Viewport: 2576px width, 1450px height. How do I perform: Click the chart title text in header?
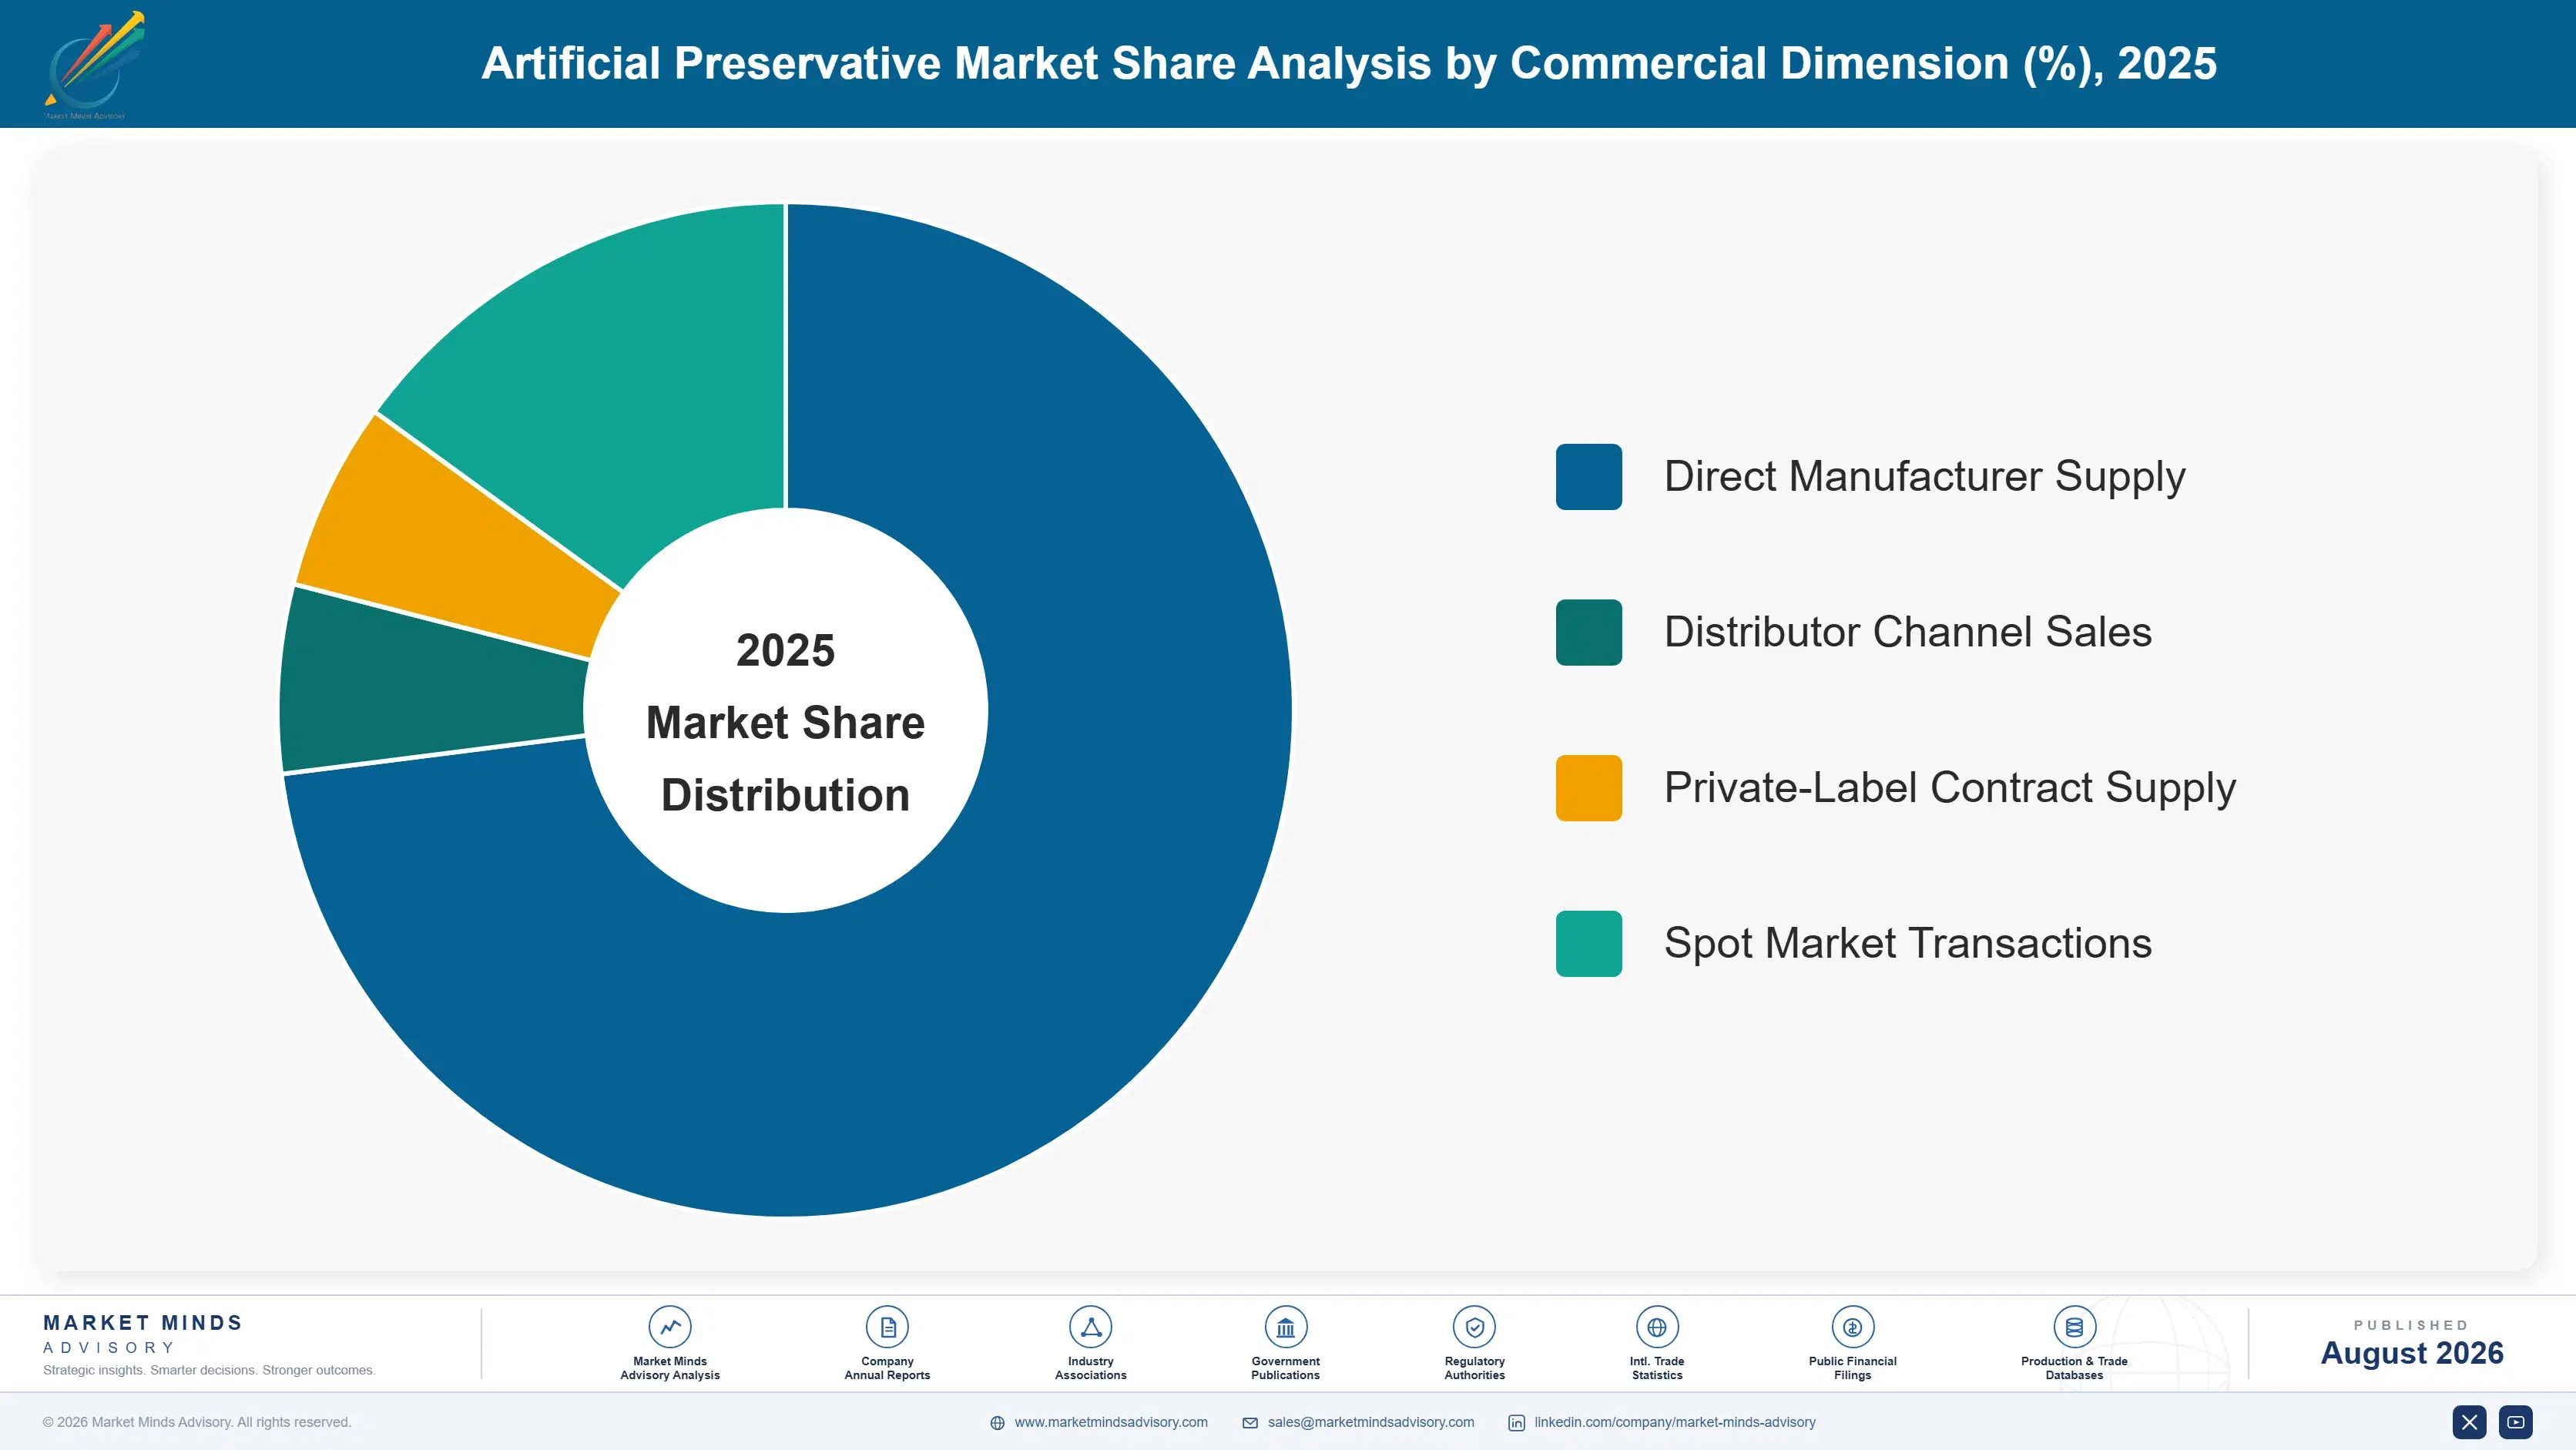coord(1349,64)
